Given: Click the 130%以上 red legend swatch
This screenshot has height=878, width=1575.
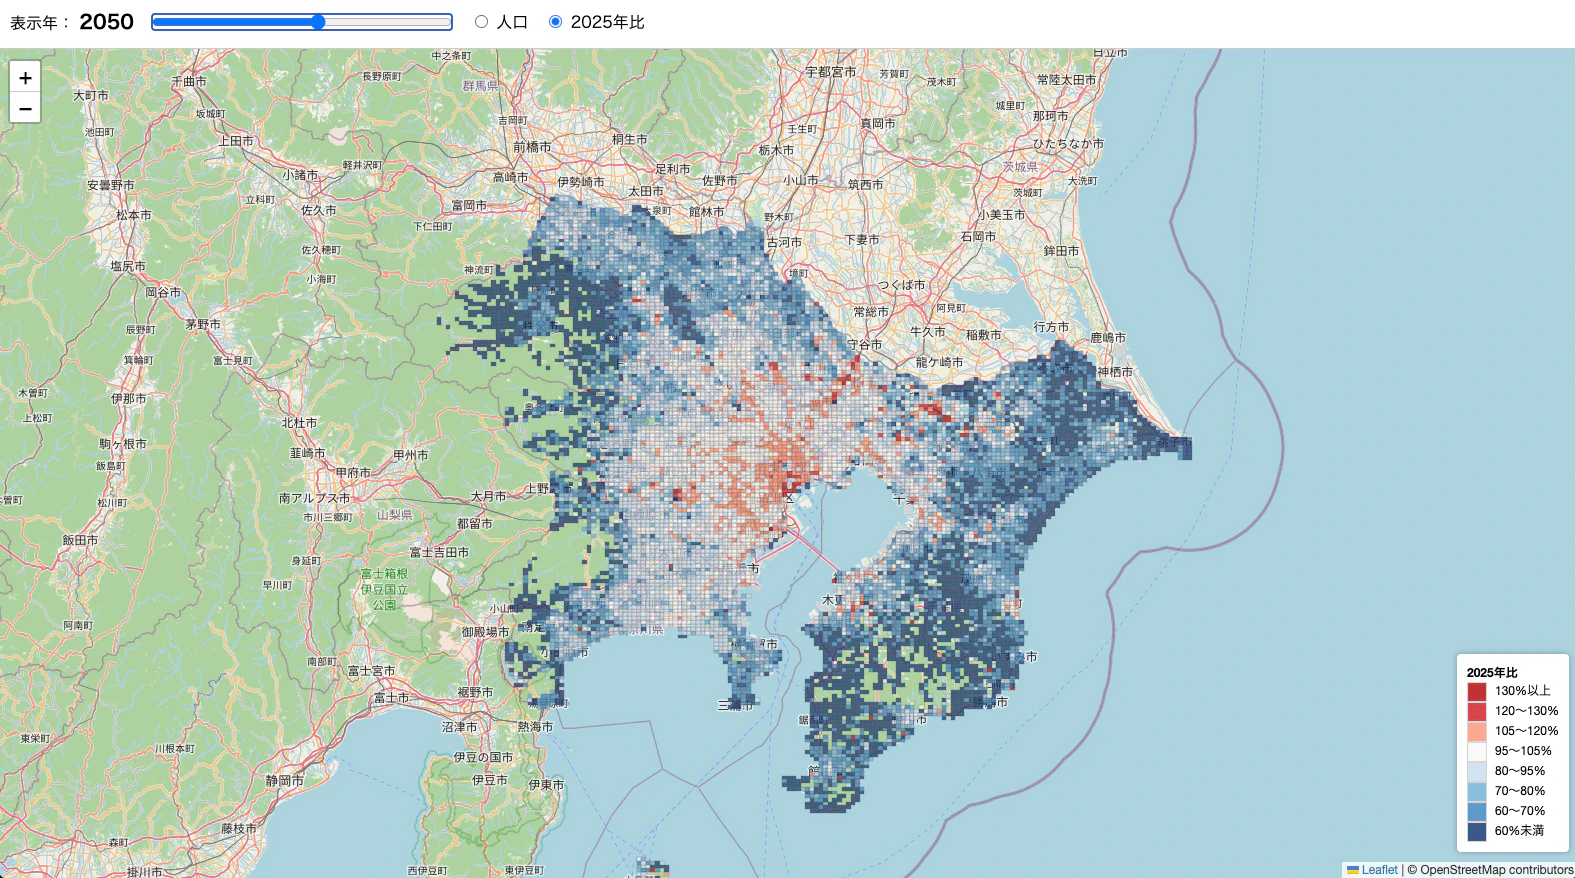Looking at the screenshot, I should click(x=1477, y=691).
